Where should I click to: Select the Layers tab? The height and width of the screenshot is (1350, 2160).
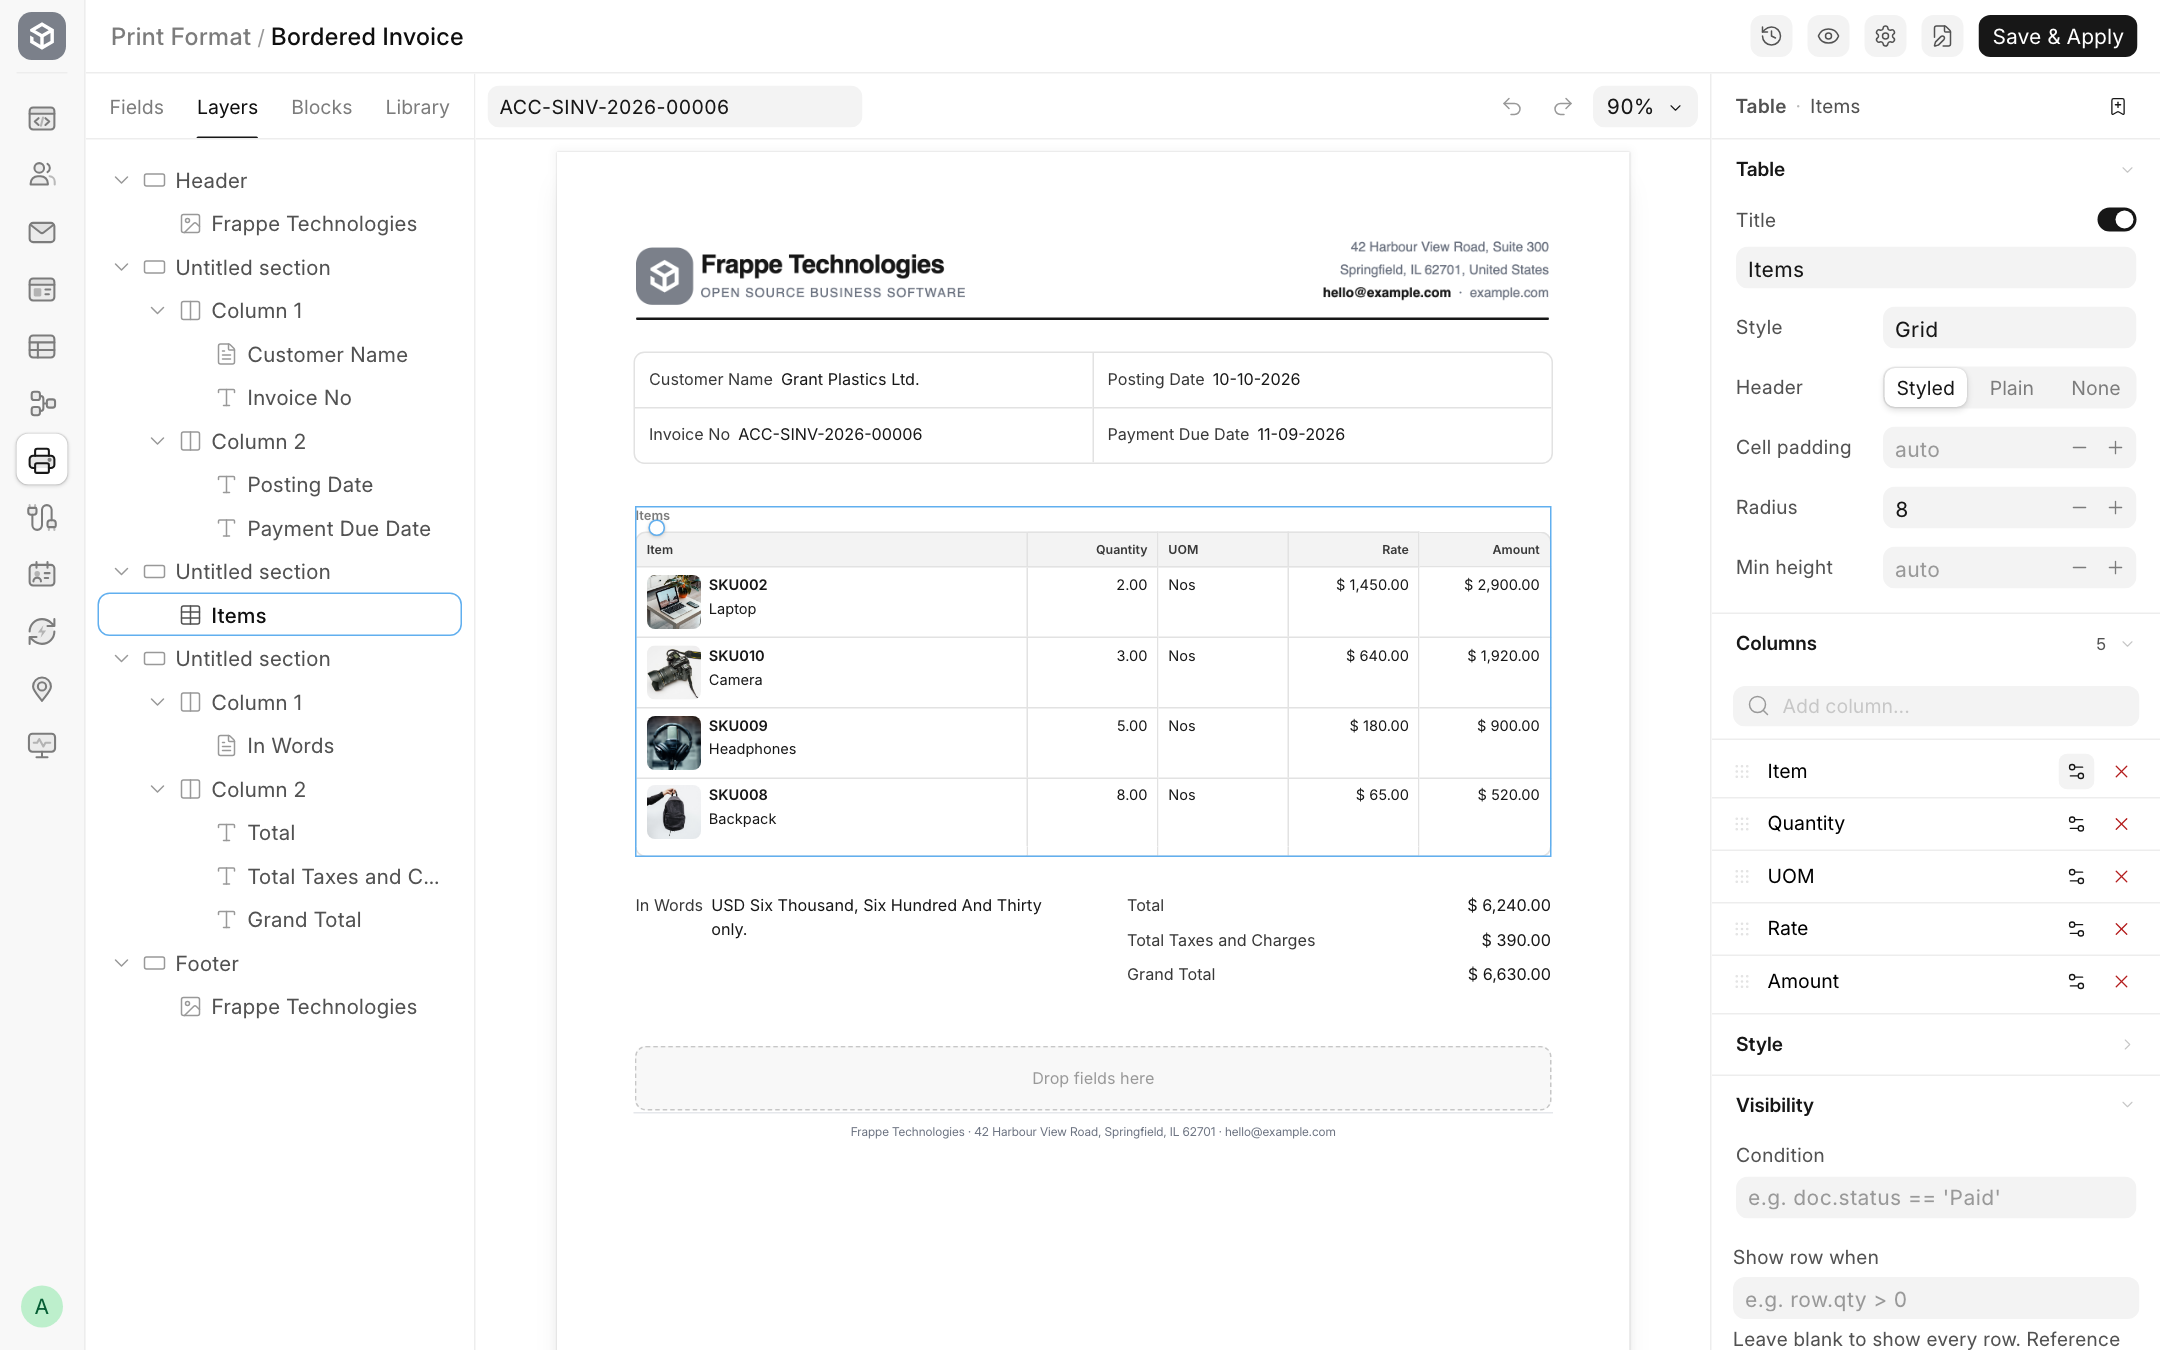coord(227,107)
